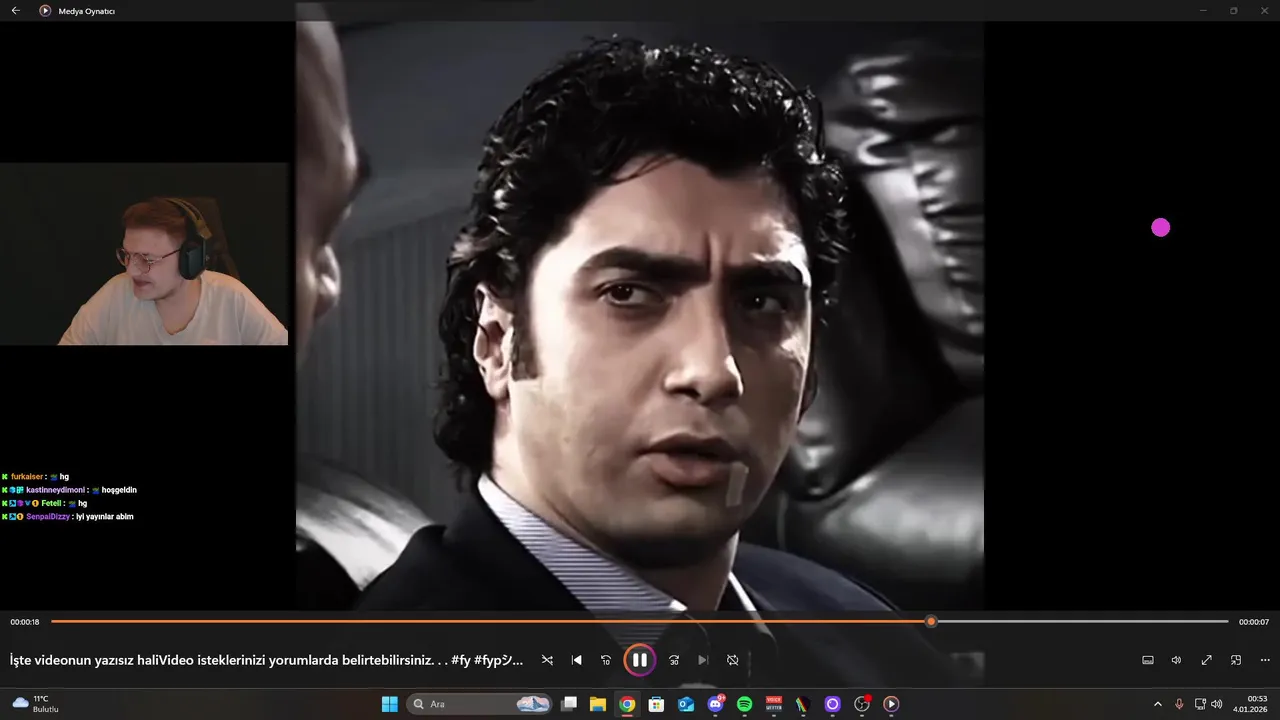Skip back 10 seconds
This screenshot has height=720, width=1280.
(x=605, y=660)
